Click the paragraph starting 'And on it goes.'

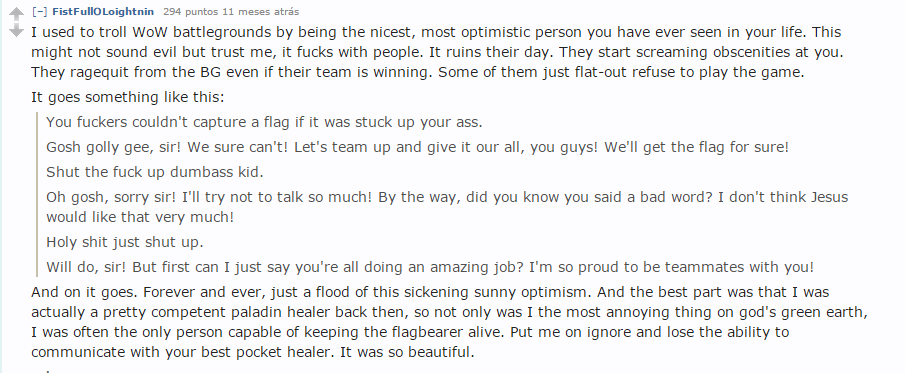[x=450, y=322]
